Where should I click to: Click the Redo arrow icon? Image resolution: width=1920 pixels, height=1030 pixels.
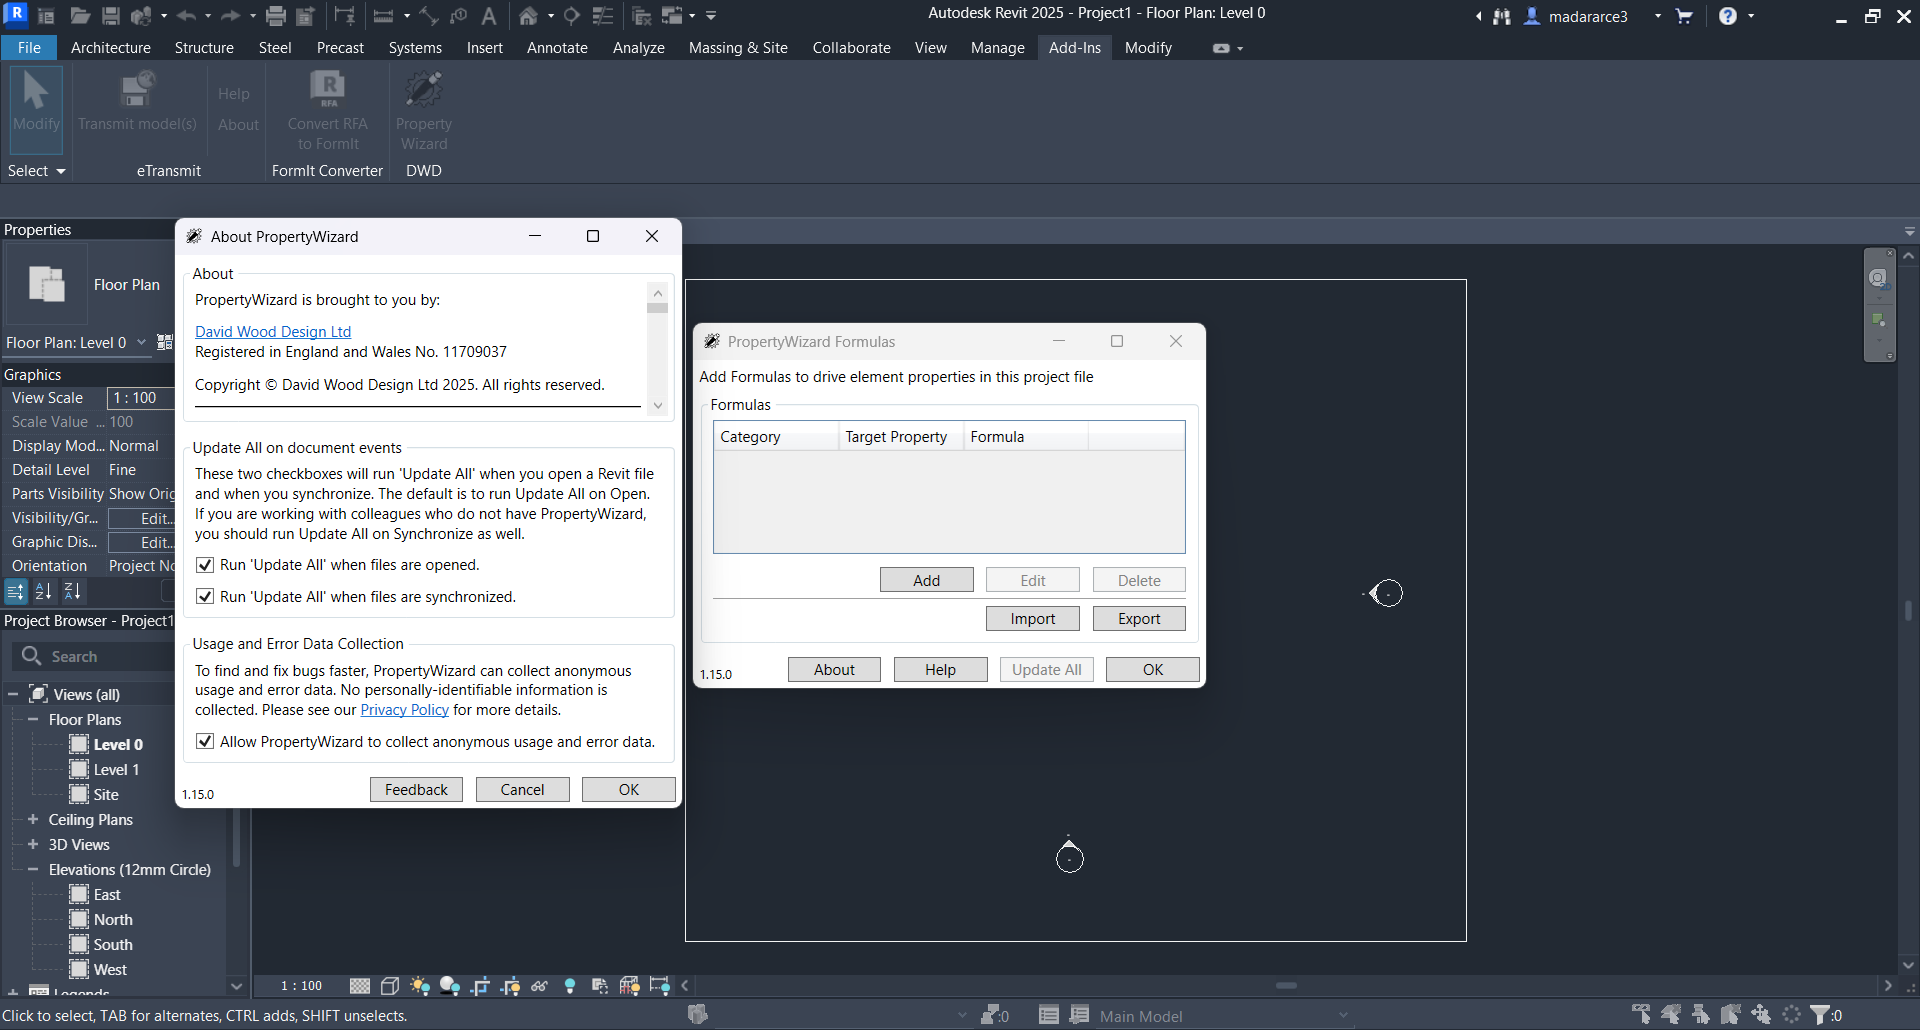230,16
